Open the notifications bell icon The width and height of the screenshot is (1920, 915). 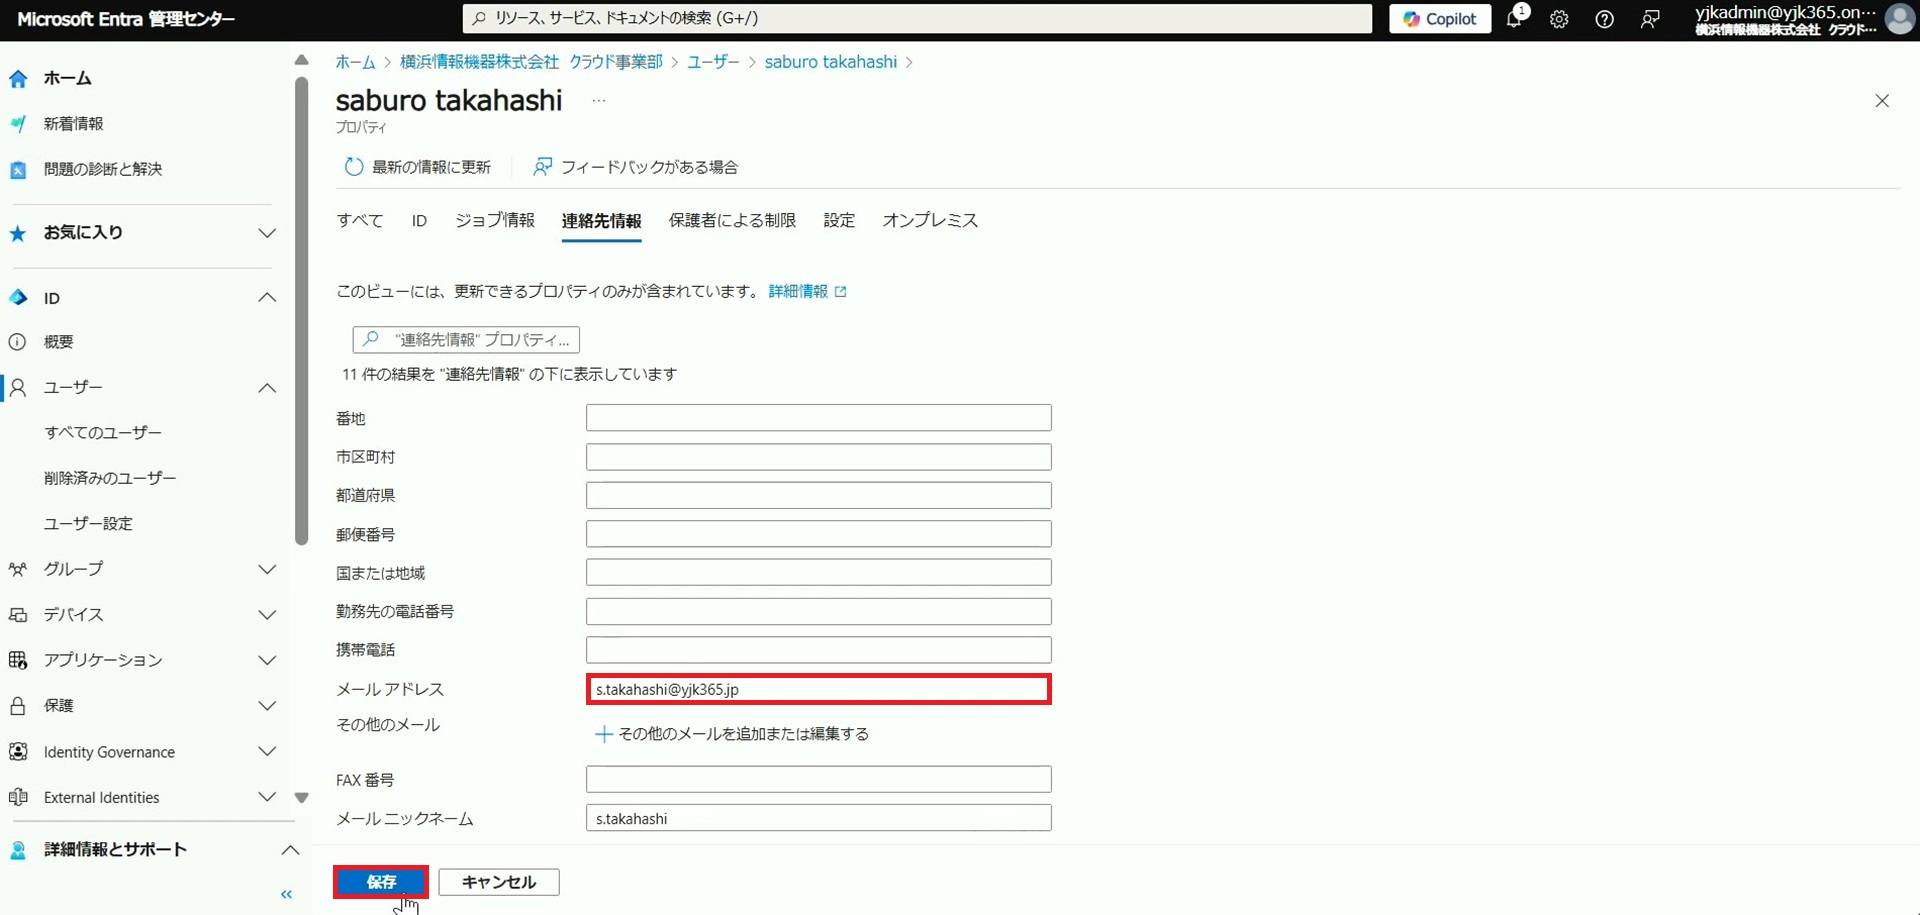pos(1514,19)
